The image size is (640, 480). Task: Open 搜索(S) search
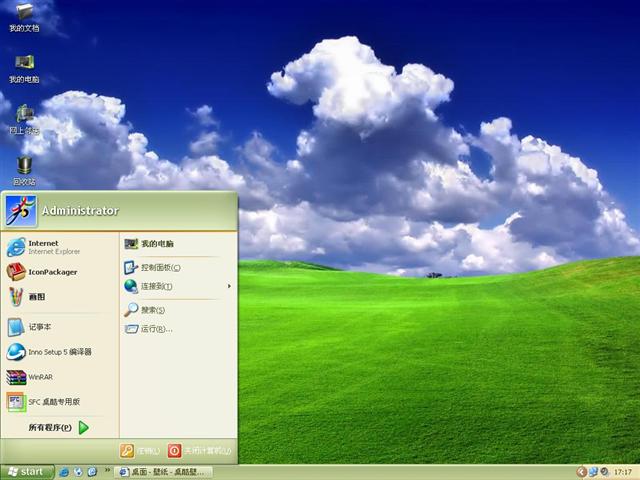click(x=178, y=310)
